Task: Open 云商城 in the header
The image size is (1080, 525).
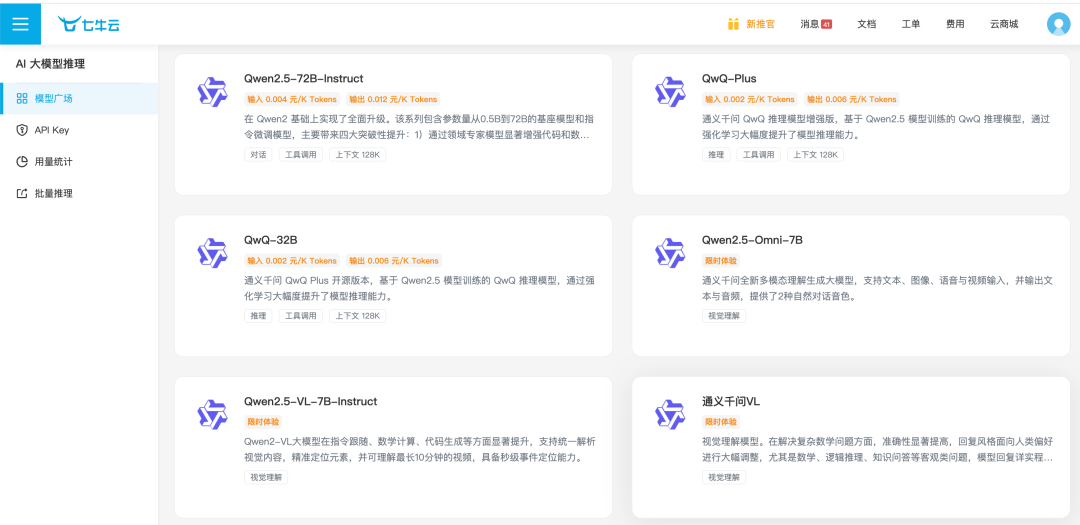Action: tap(1004, 24)
